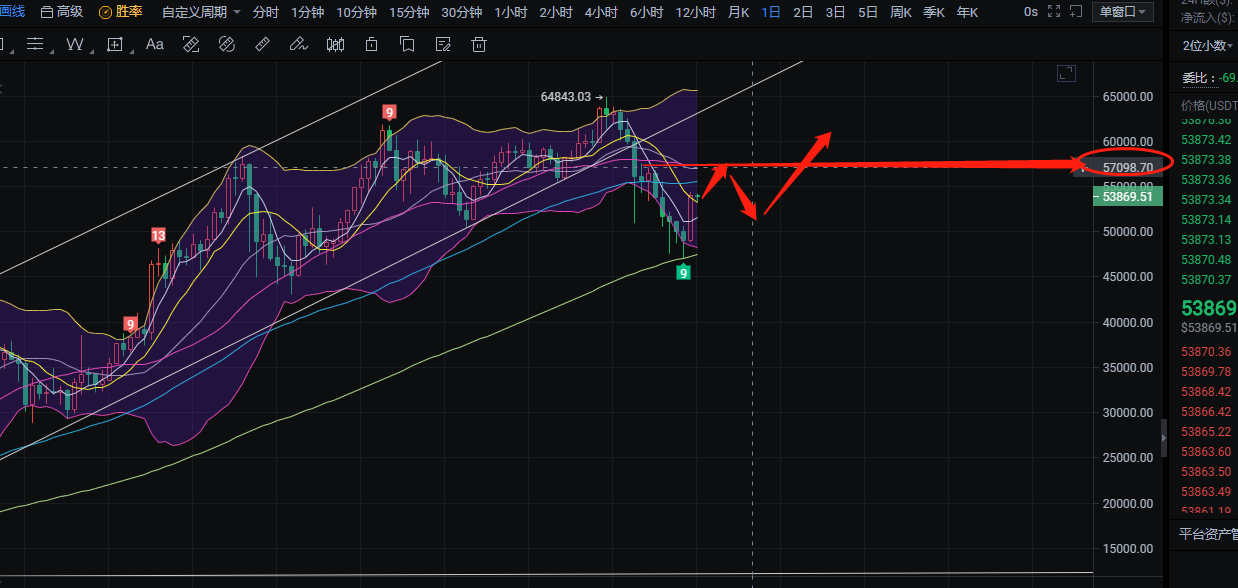1238x588 pixels.
Task: Switch to 1分钟 timeframe
Action: [x=308, y=12]
